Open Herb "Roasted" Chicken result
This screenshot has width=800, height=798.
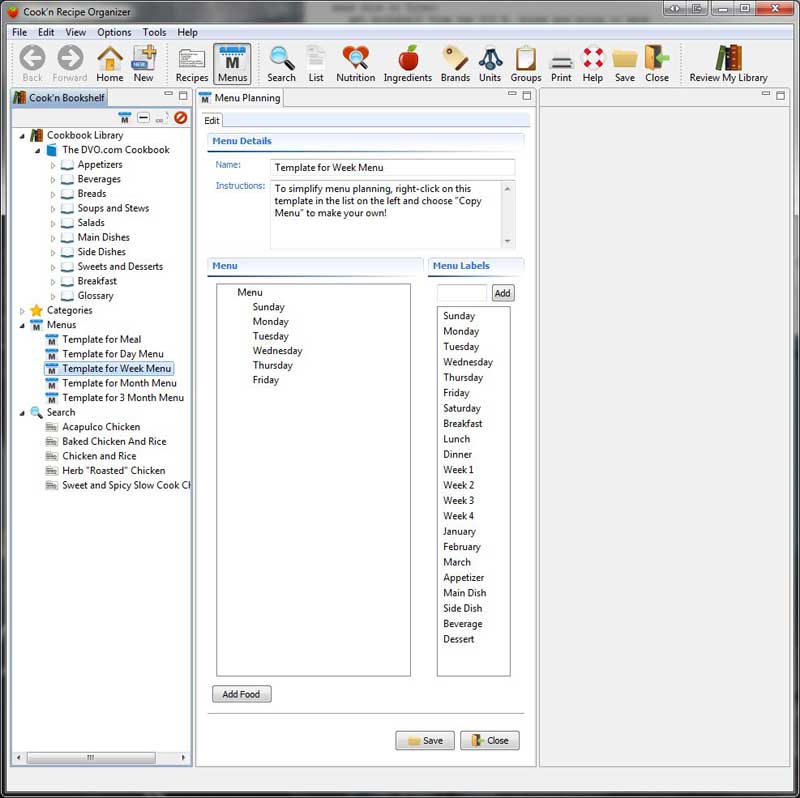(114, 471)
